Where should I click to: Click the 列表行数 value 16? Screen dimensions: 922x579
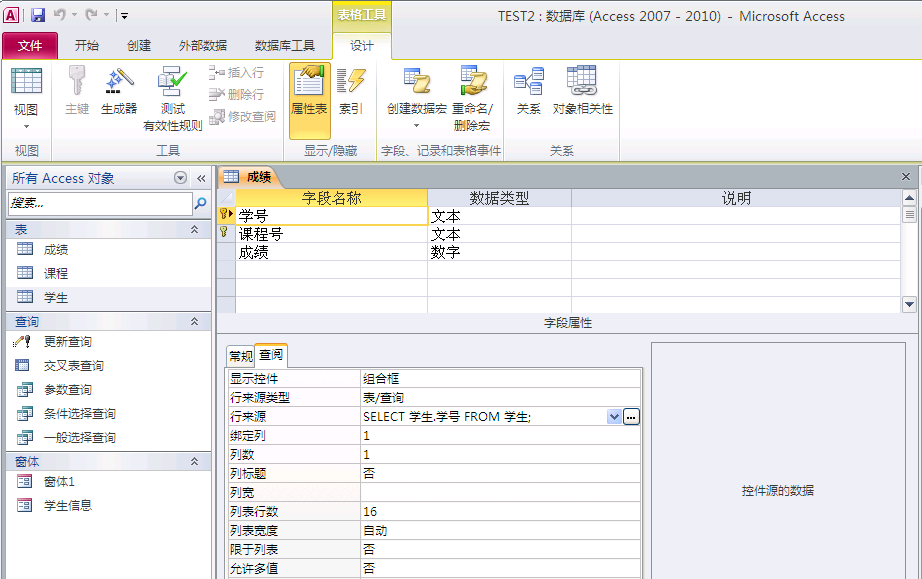click(500, 511)
